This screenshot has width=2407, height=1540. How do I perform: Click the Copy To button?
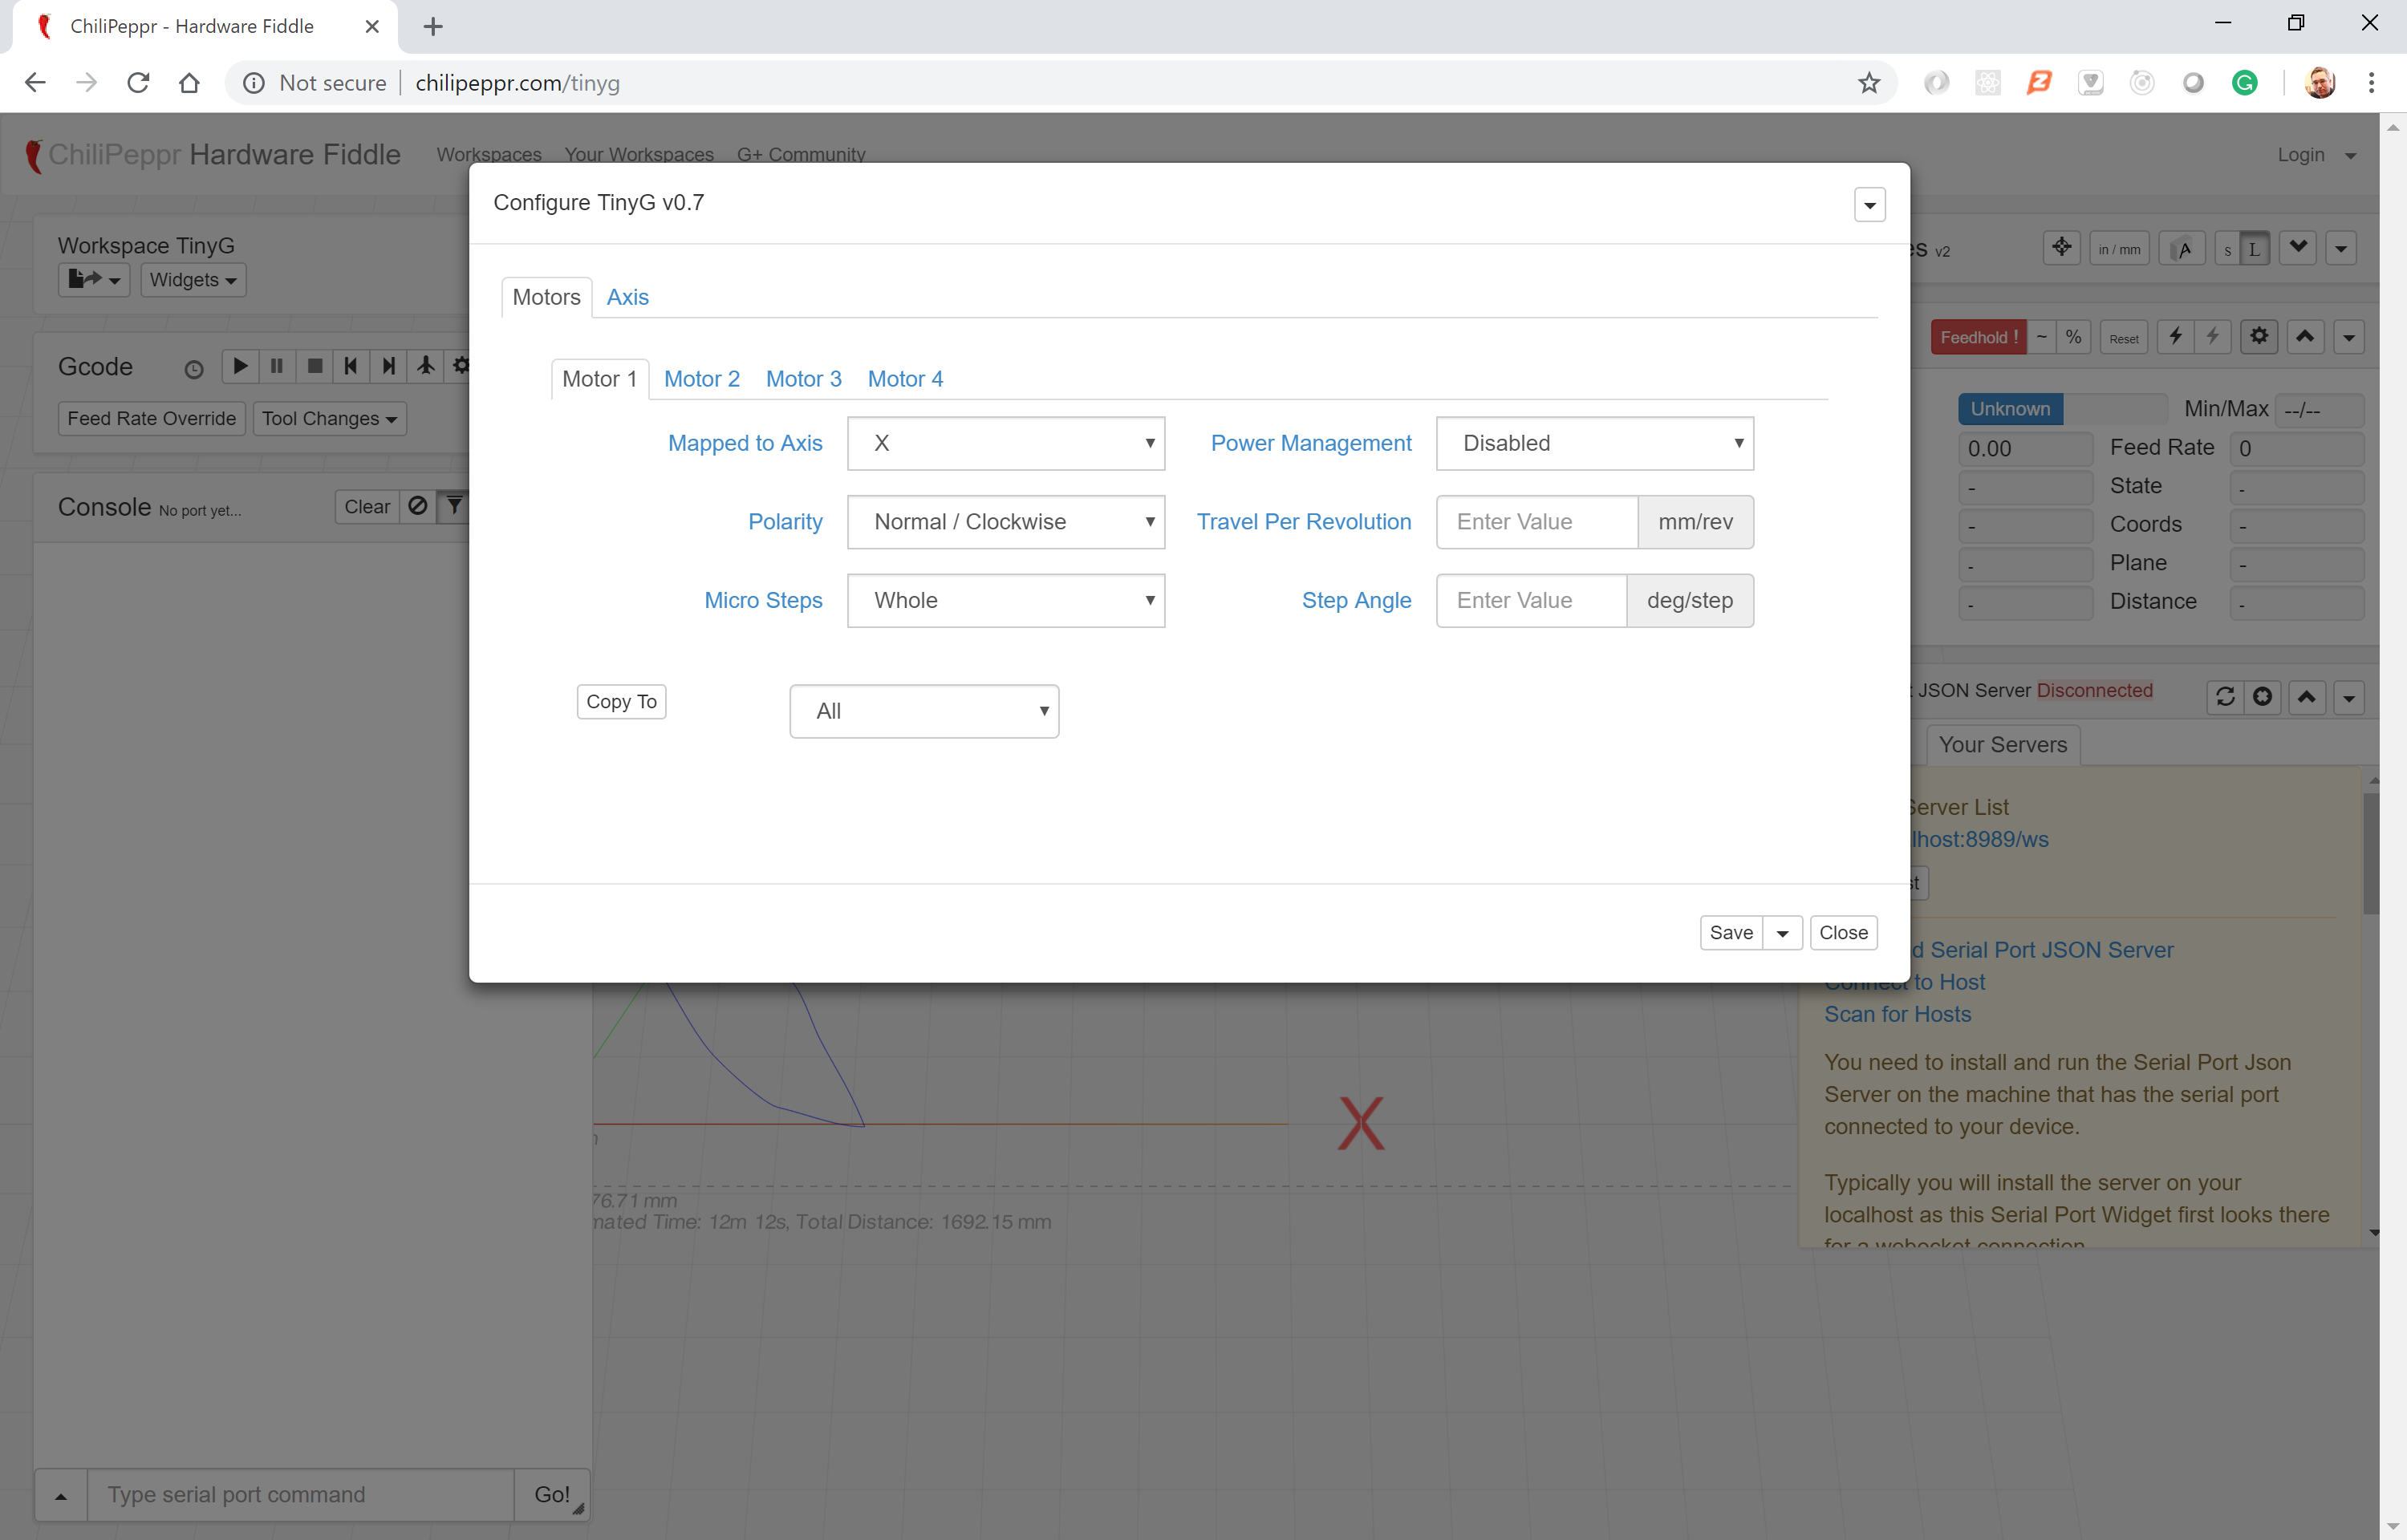click(x=621, y=701)
